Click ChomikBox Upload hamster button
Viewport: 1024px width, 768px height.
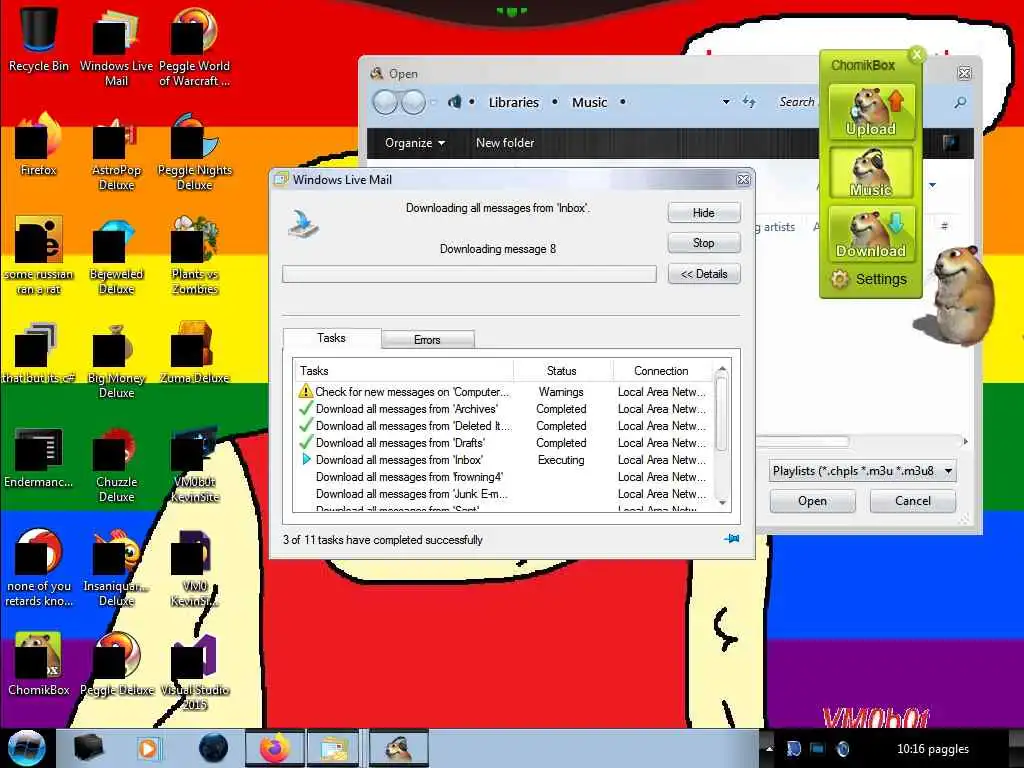(x=871, y=112)
